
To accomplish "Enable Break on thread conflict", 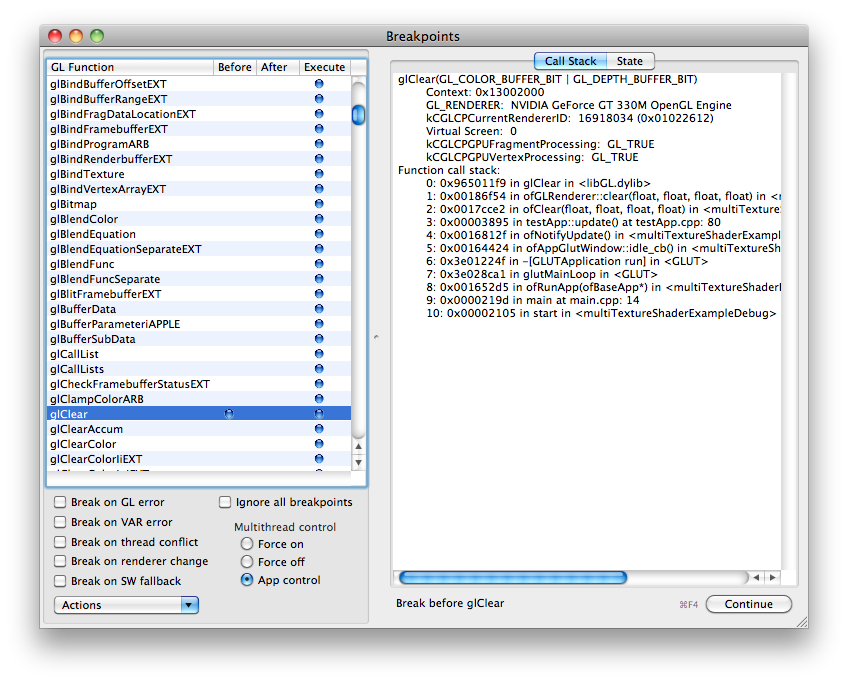I will (x=60, y=542).
